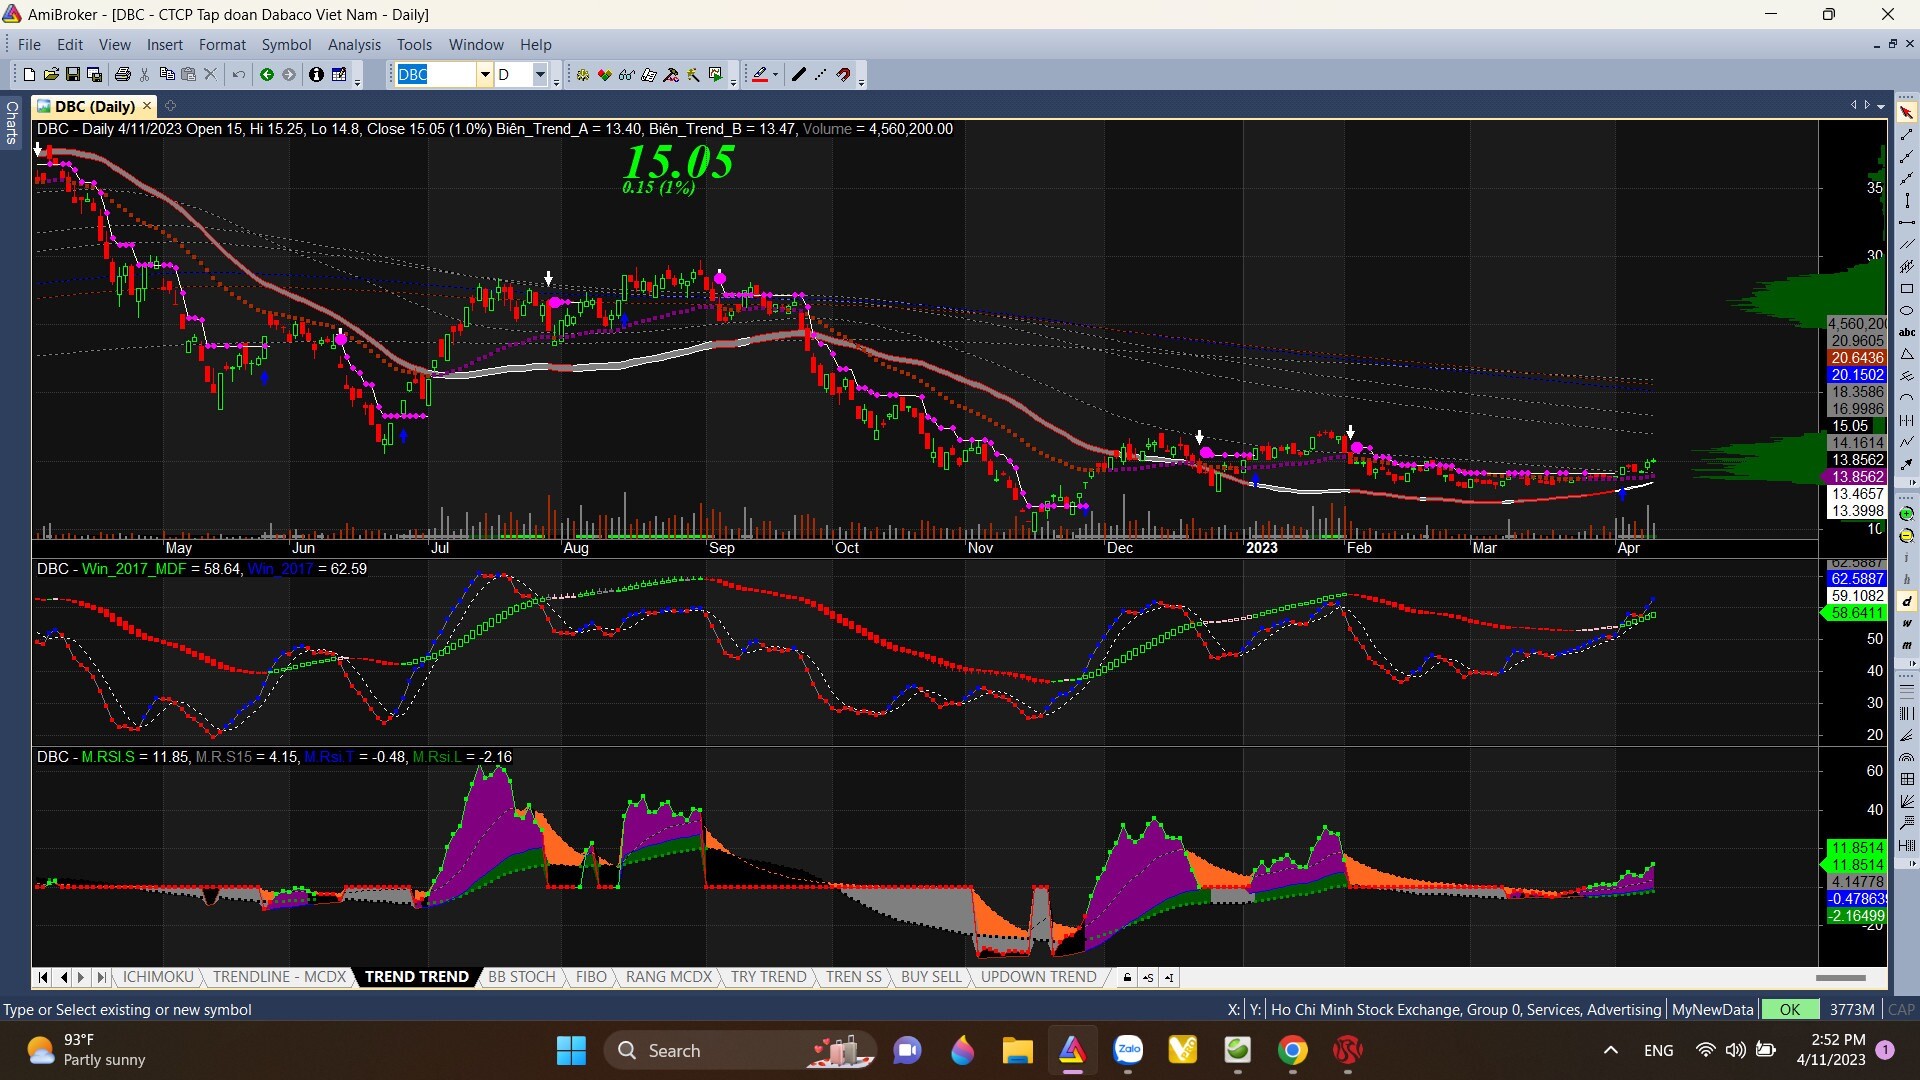Select the rectangle drawing tool
Screen dimensions: 1920x1080
pyautogui.click(x=1906, y=288)
